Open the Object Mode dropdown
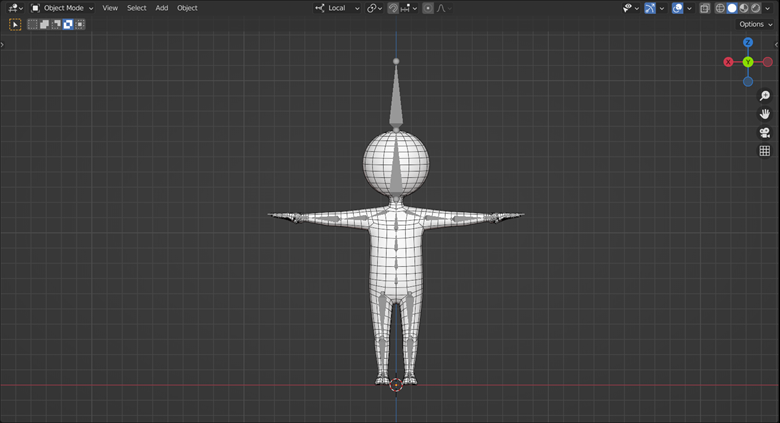The image size is (780, 423). click(62, 8)
